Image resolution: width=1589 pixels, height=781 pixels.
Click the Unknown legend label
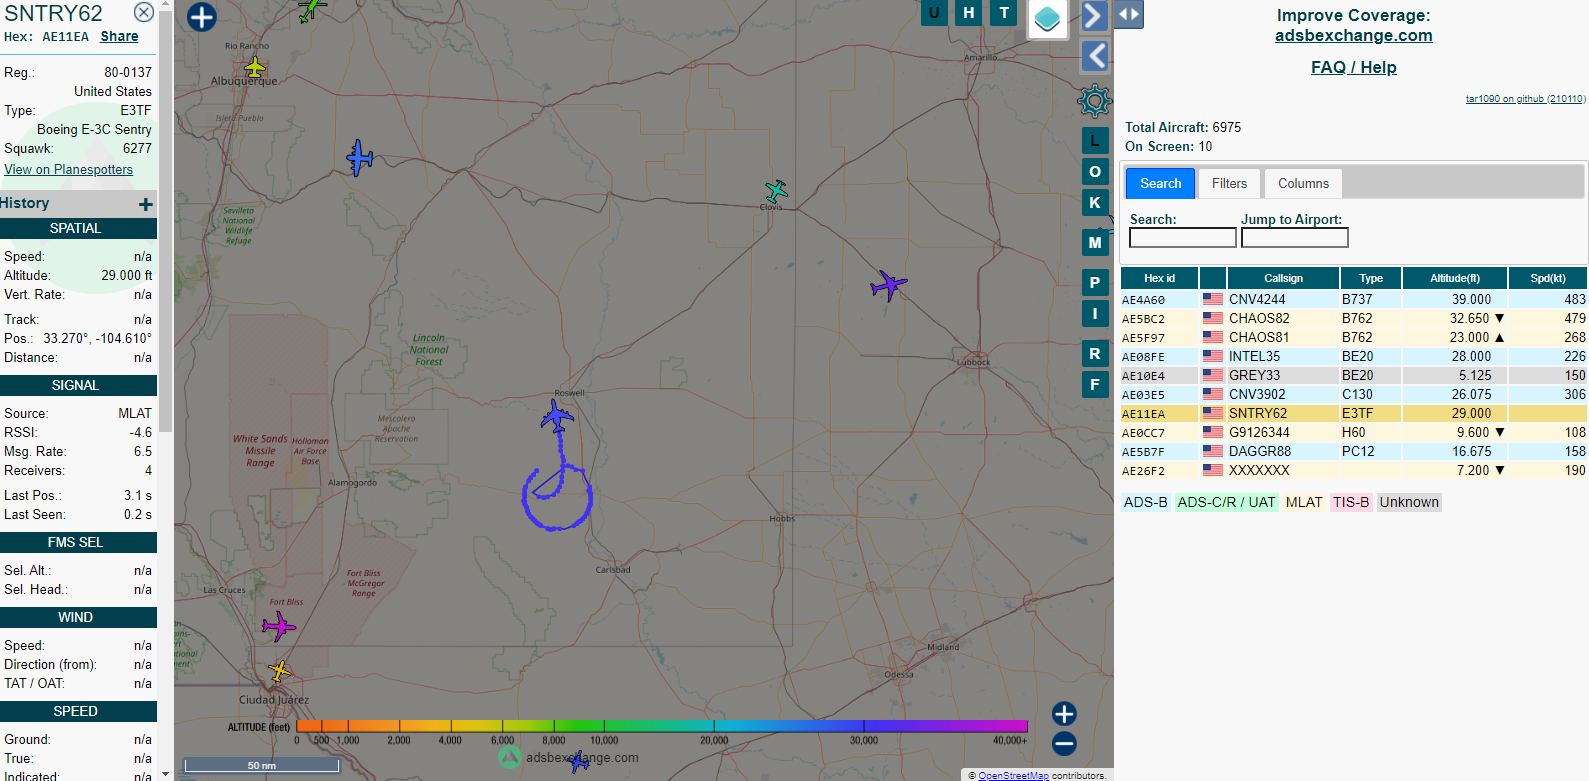tap(1409, 502)
